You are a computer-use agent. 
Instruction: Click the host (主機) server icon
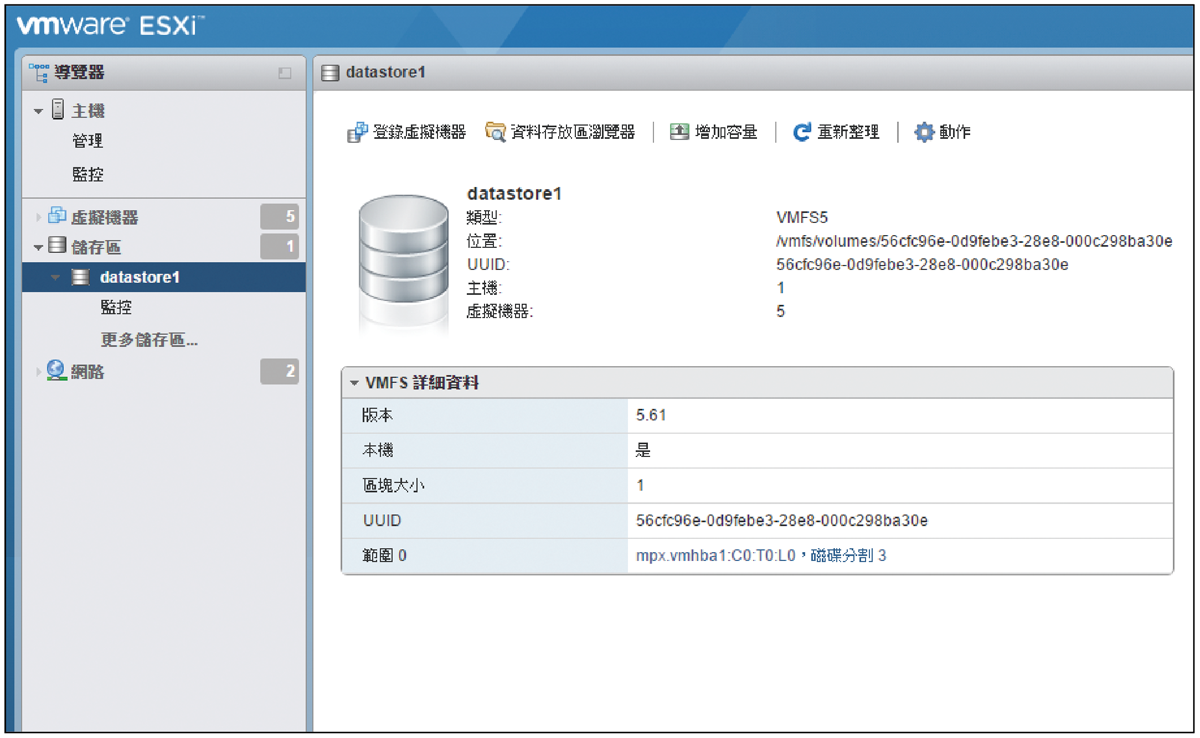pos(57,110)
